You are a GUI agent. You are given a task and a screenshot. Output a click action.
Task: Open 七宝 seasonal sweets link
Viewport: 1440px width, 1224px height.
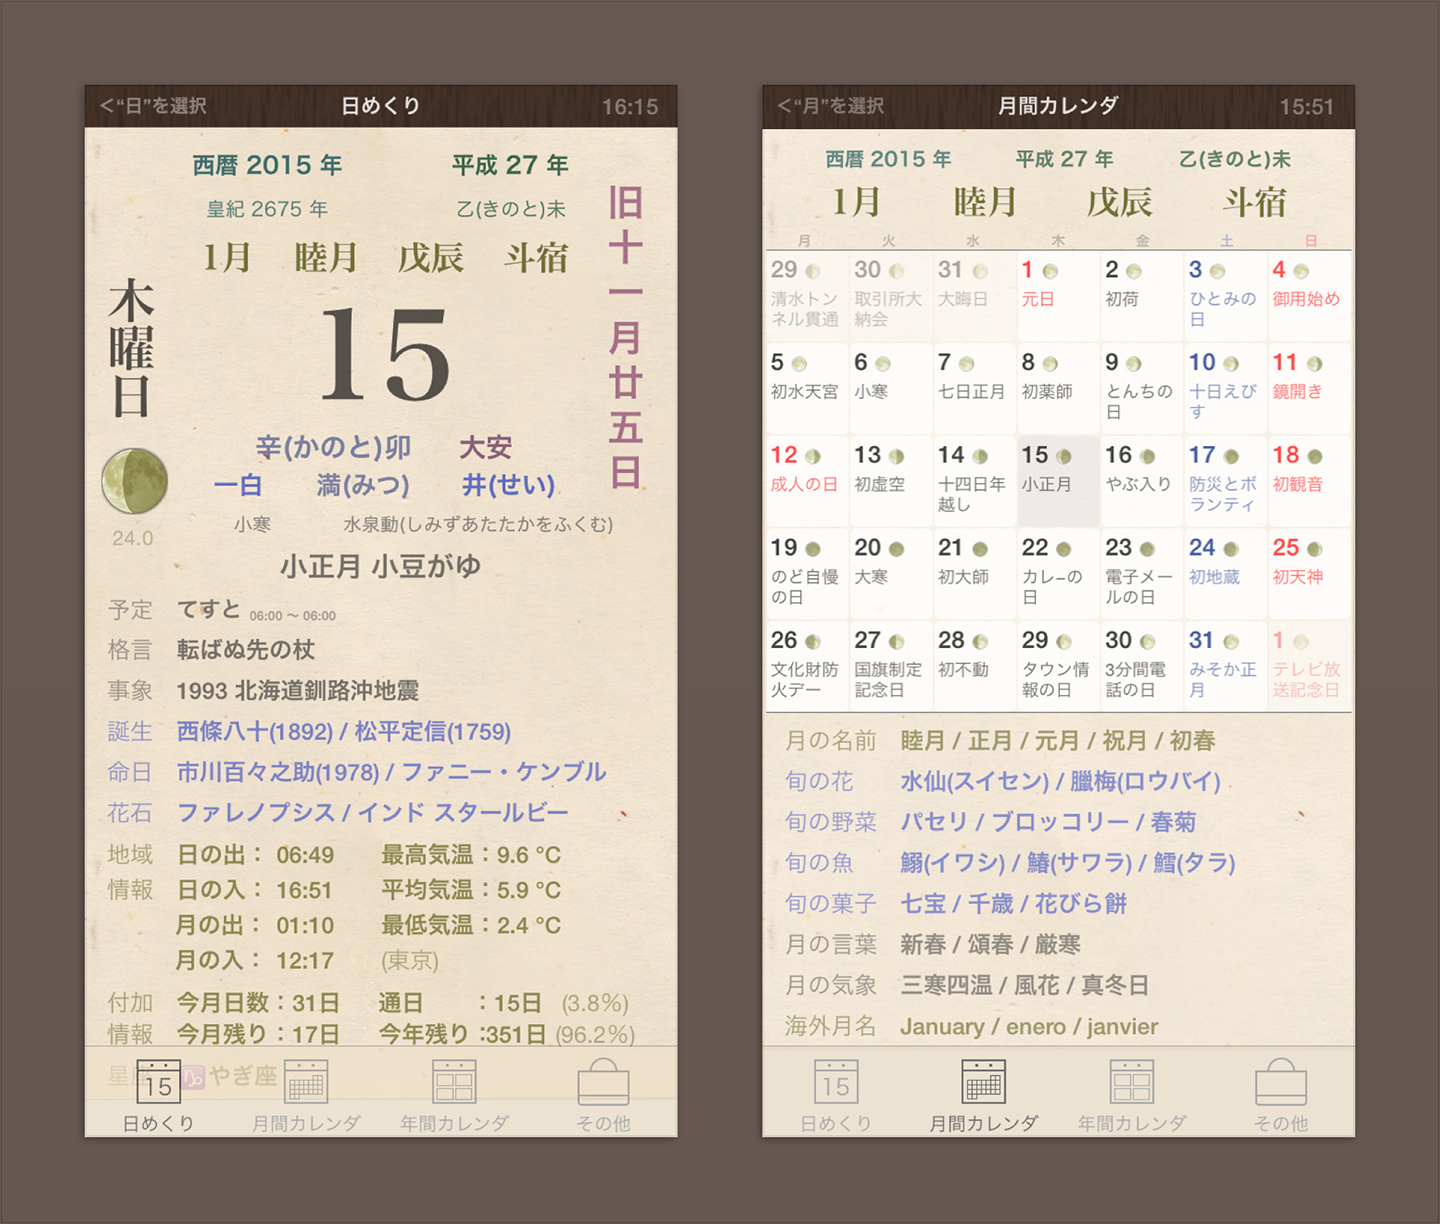923,904
